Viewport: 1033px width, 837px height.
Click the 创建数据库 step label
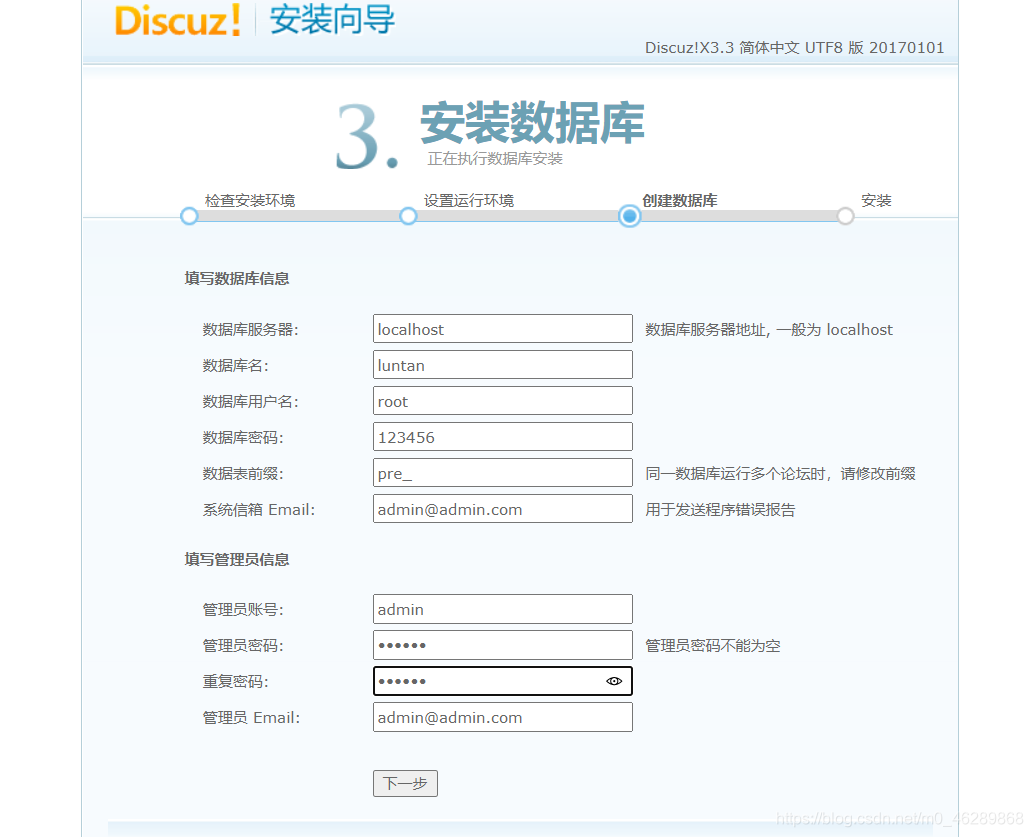680,200
